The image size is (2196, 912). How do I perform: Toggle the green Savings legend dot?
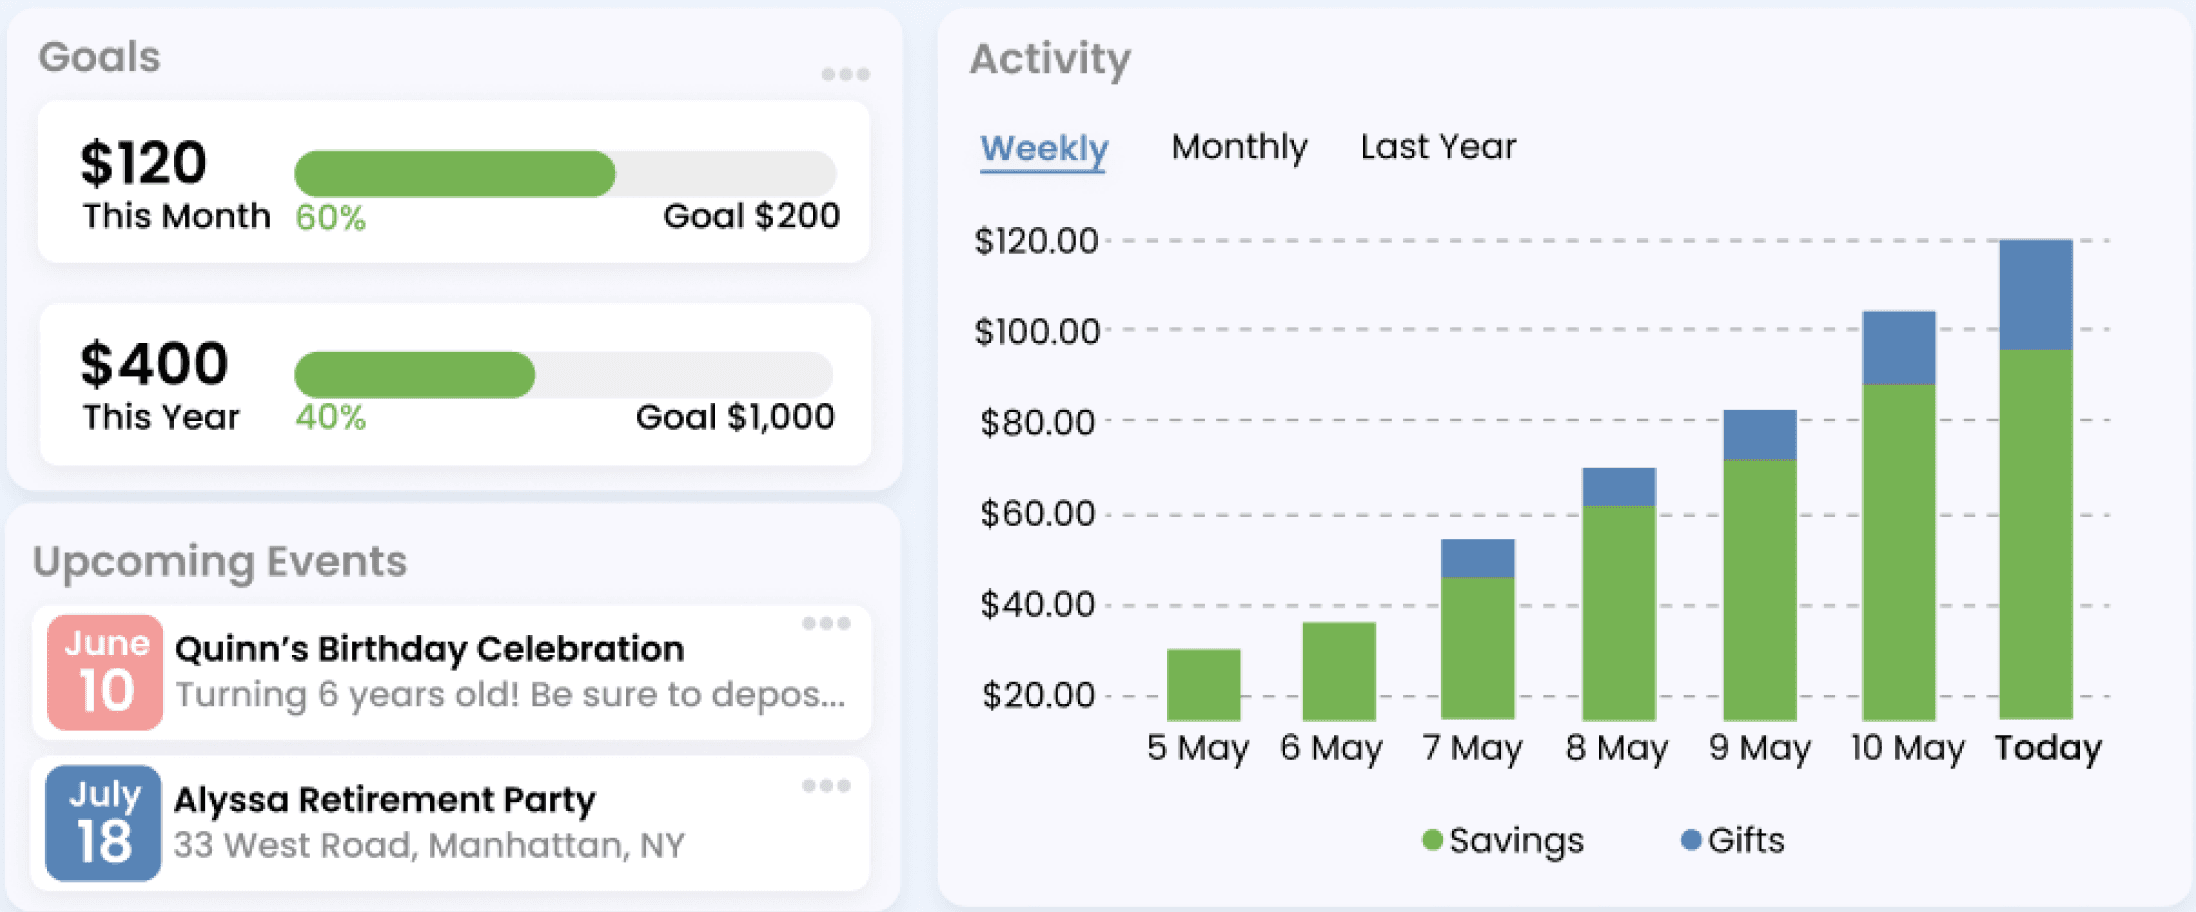tap(1432, 840)
